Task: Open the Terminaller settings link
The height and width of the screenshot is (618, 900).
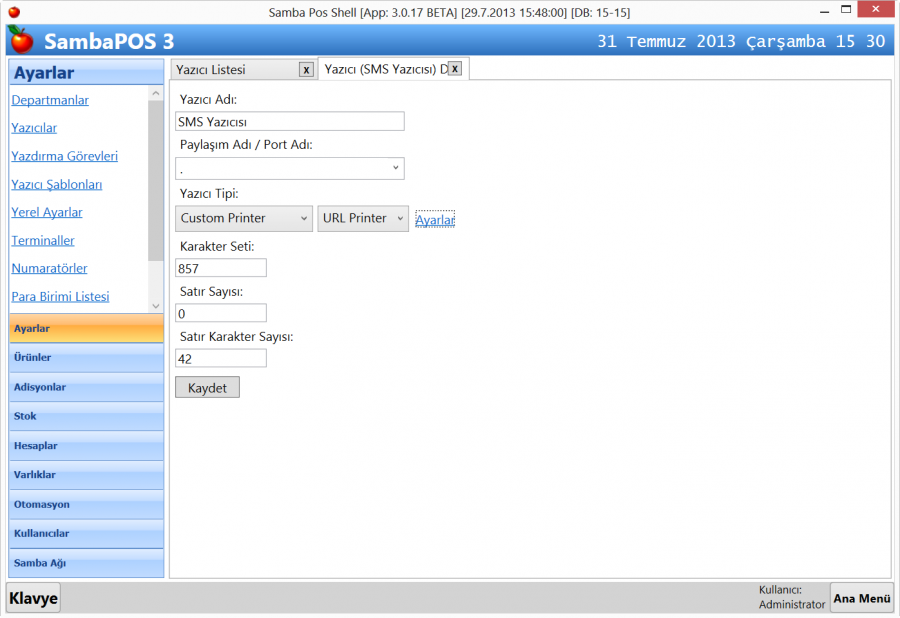Action: pos(43,240)
